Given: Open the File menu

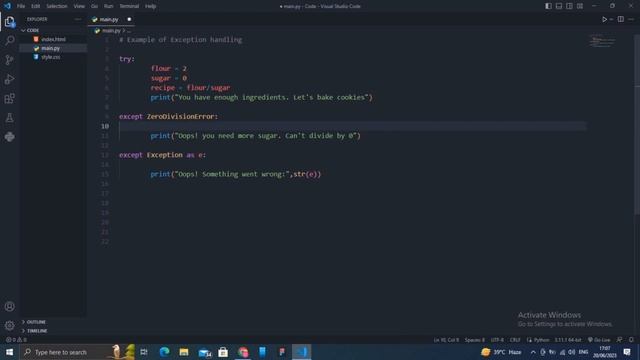Looking at the screenshot, I should 21,6.
